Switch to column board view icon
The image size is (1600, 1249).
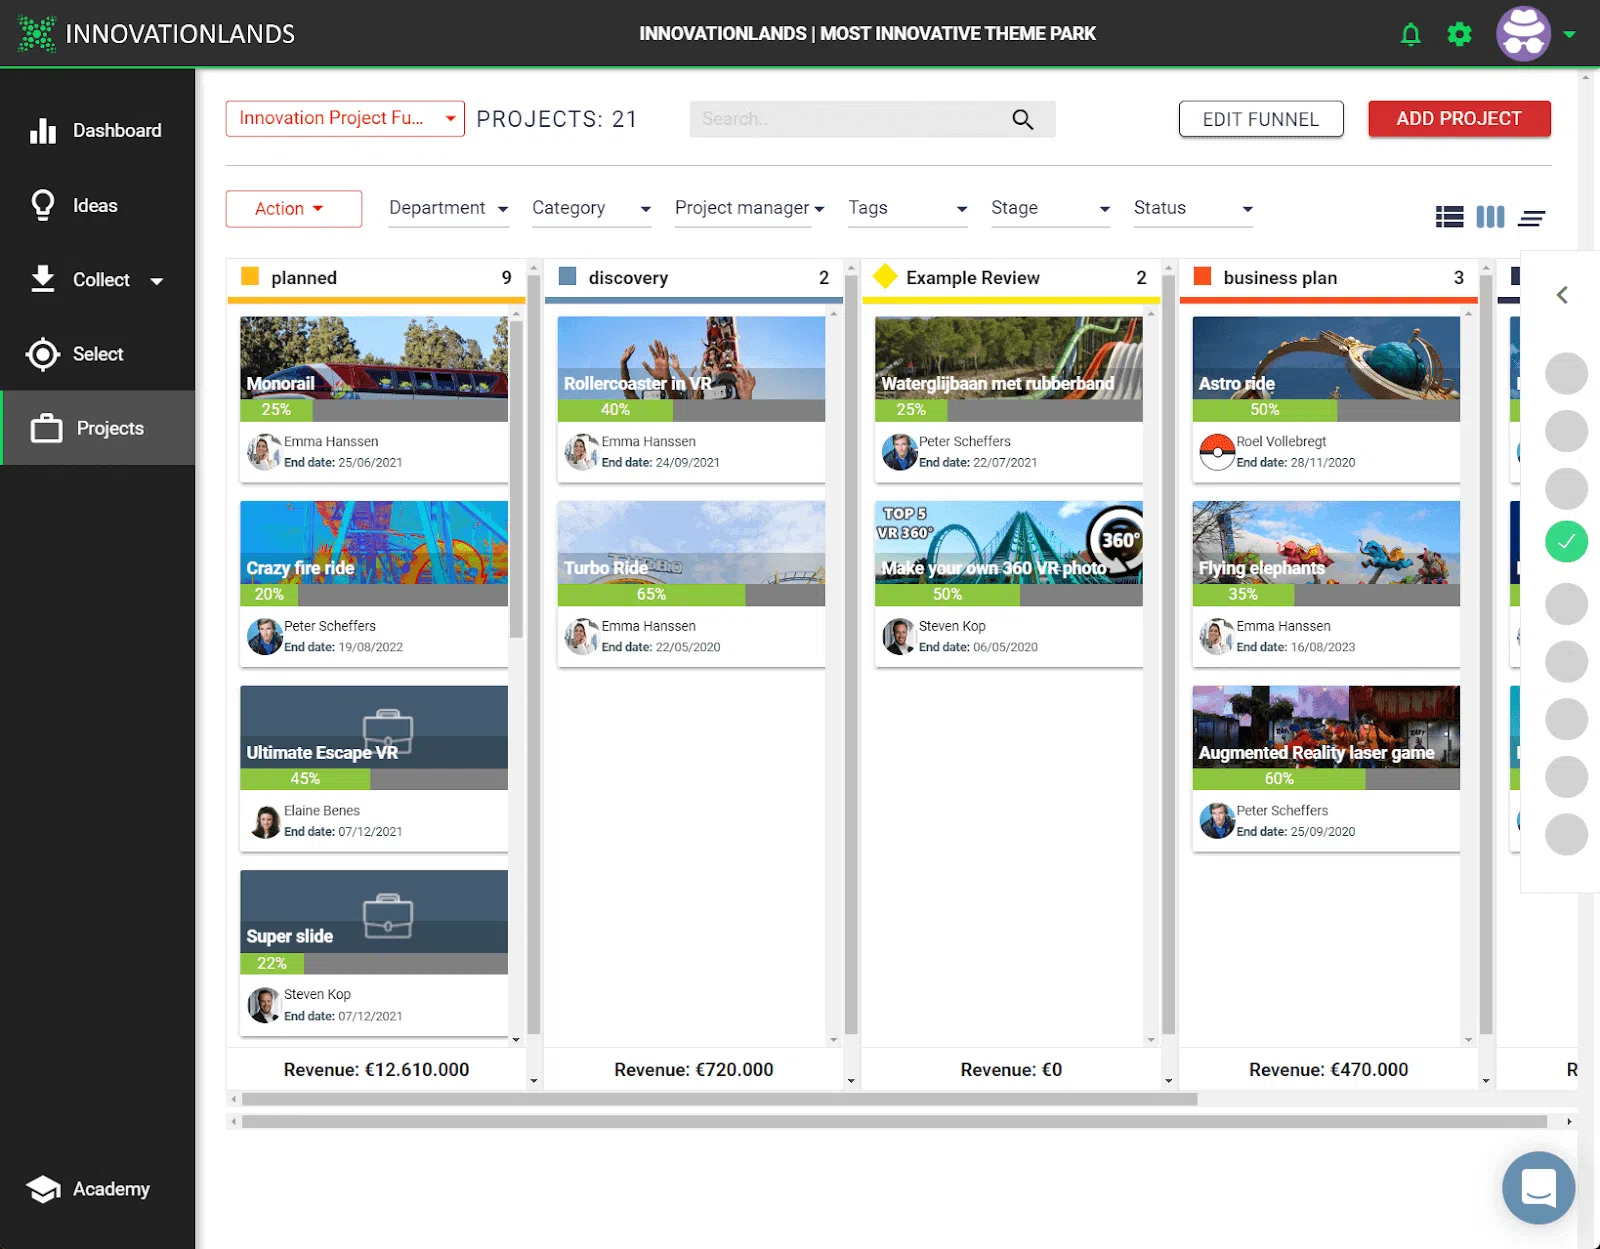[1490, 217]
